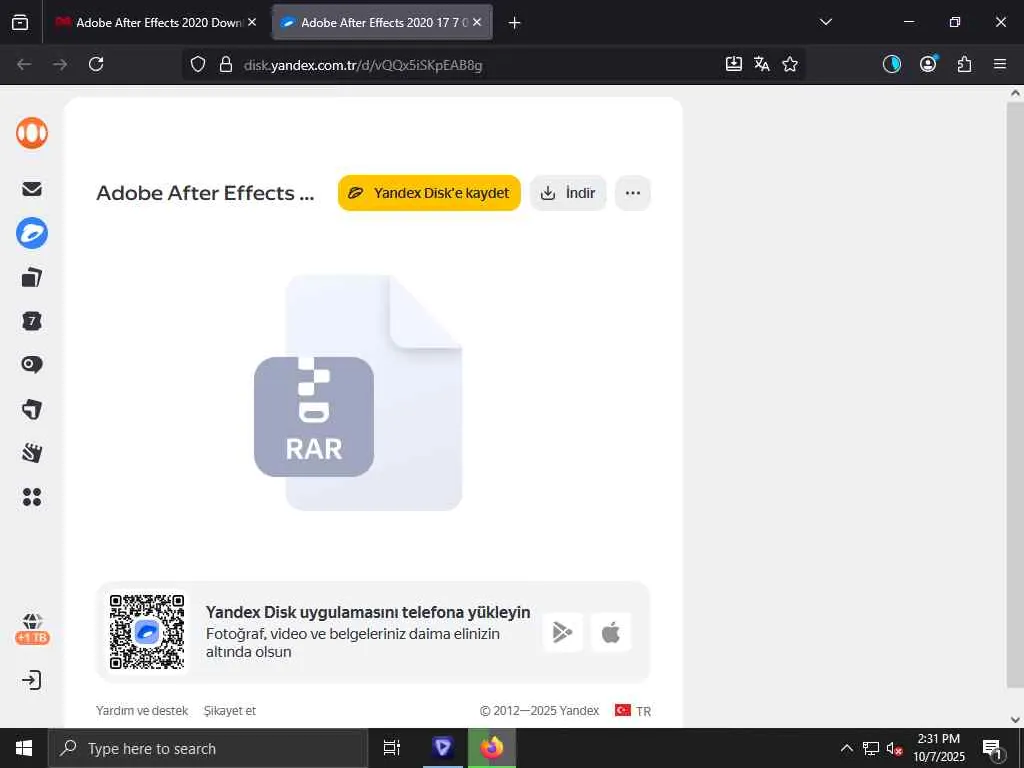Image resolution: width=1024 pixels, height=768 pixels.
Task: Open a new browser tab
Action: coord(515,23)
